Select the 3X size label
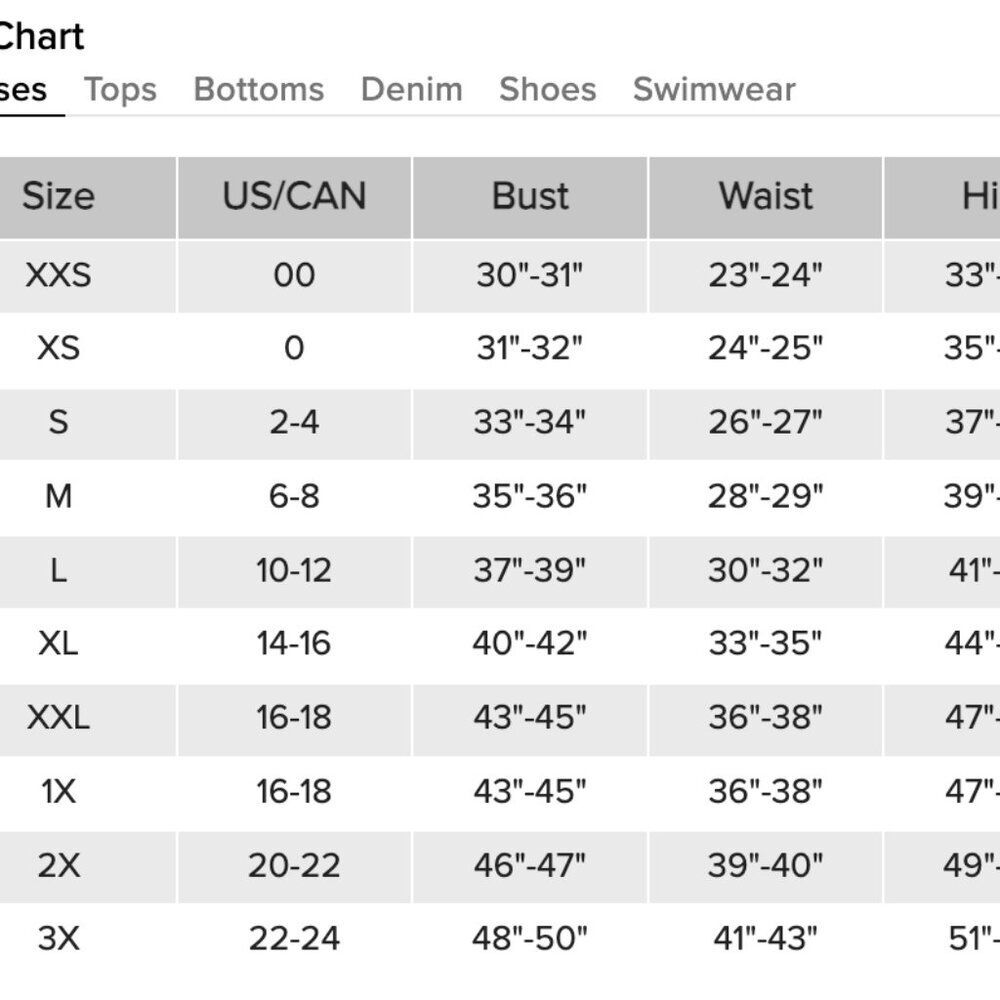The height and width of the screenshot is (1000, 1000). pos(59,939)
